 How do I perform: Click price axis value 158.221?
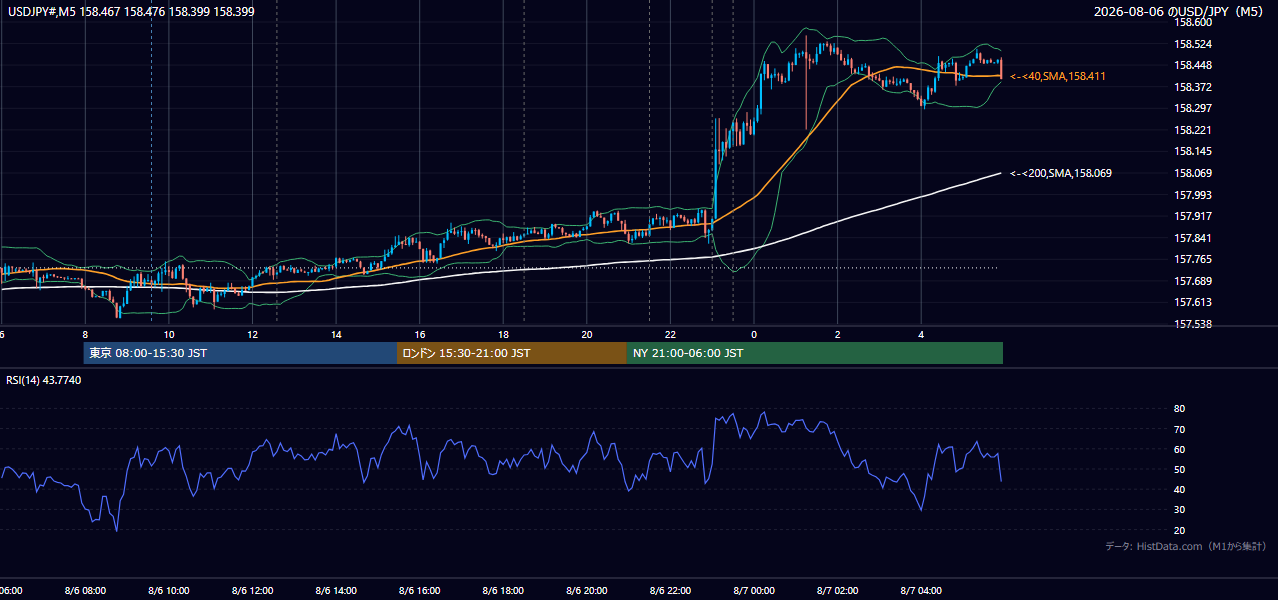click(1193, 130)
